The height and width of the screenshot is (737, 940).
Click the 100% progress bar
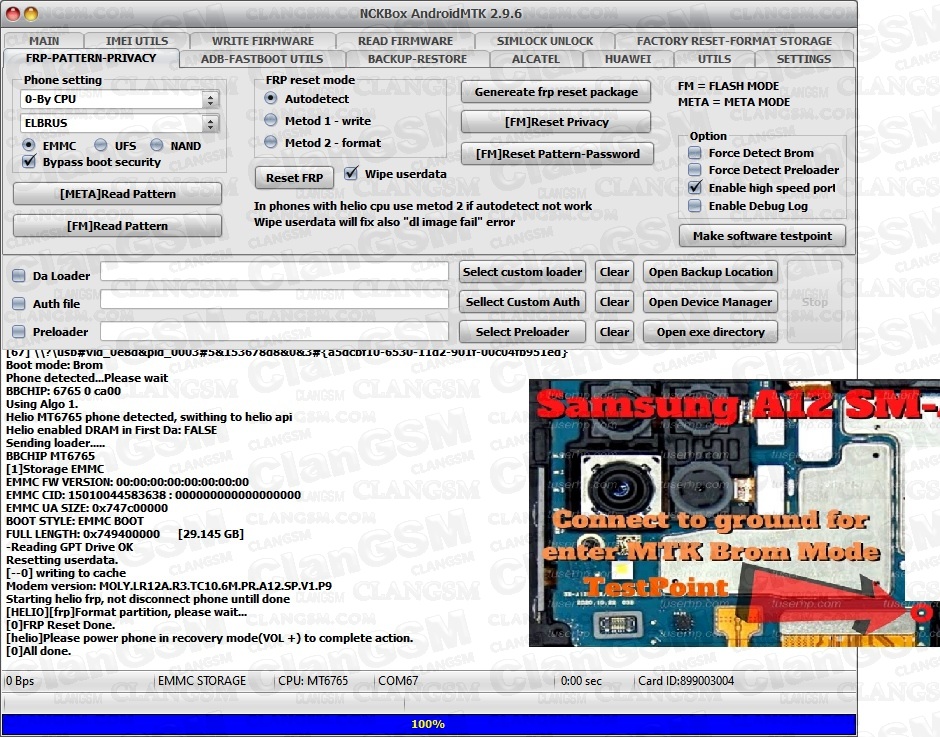click(428, 724)
